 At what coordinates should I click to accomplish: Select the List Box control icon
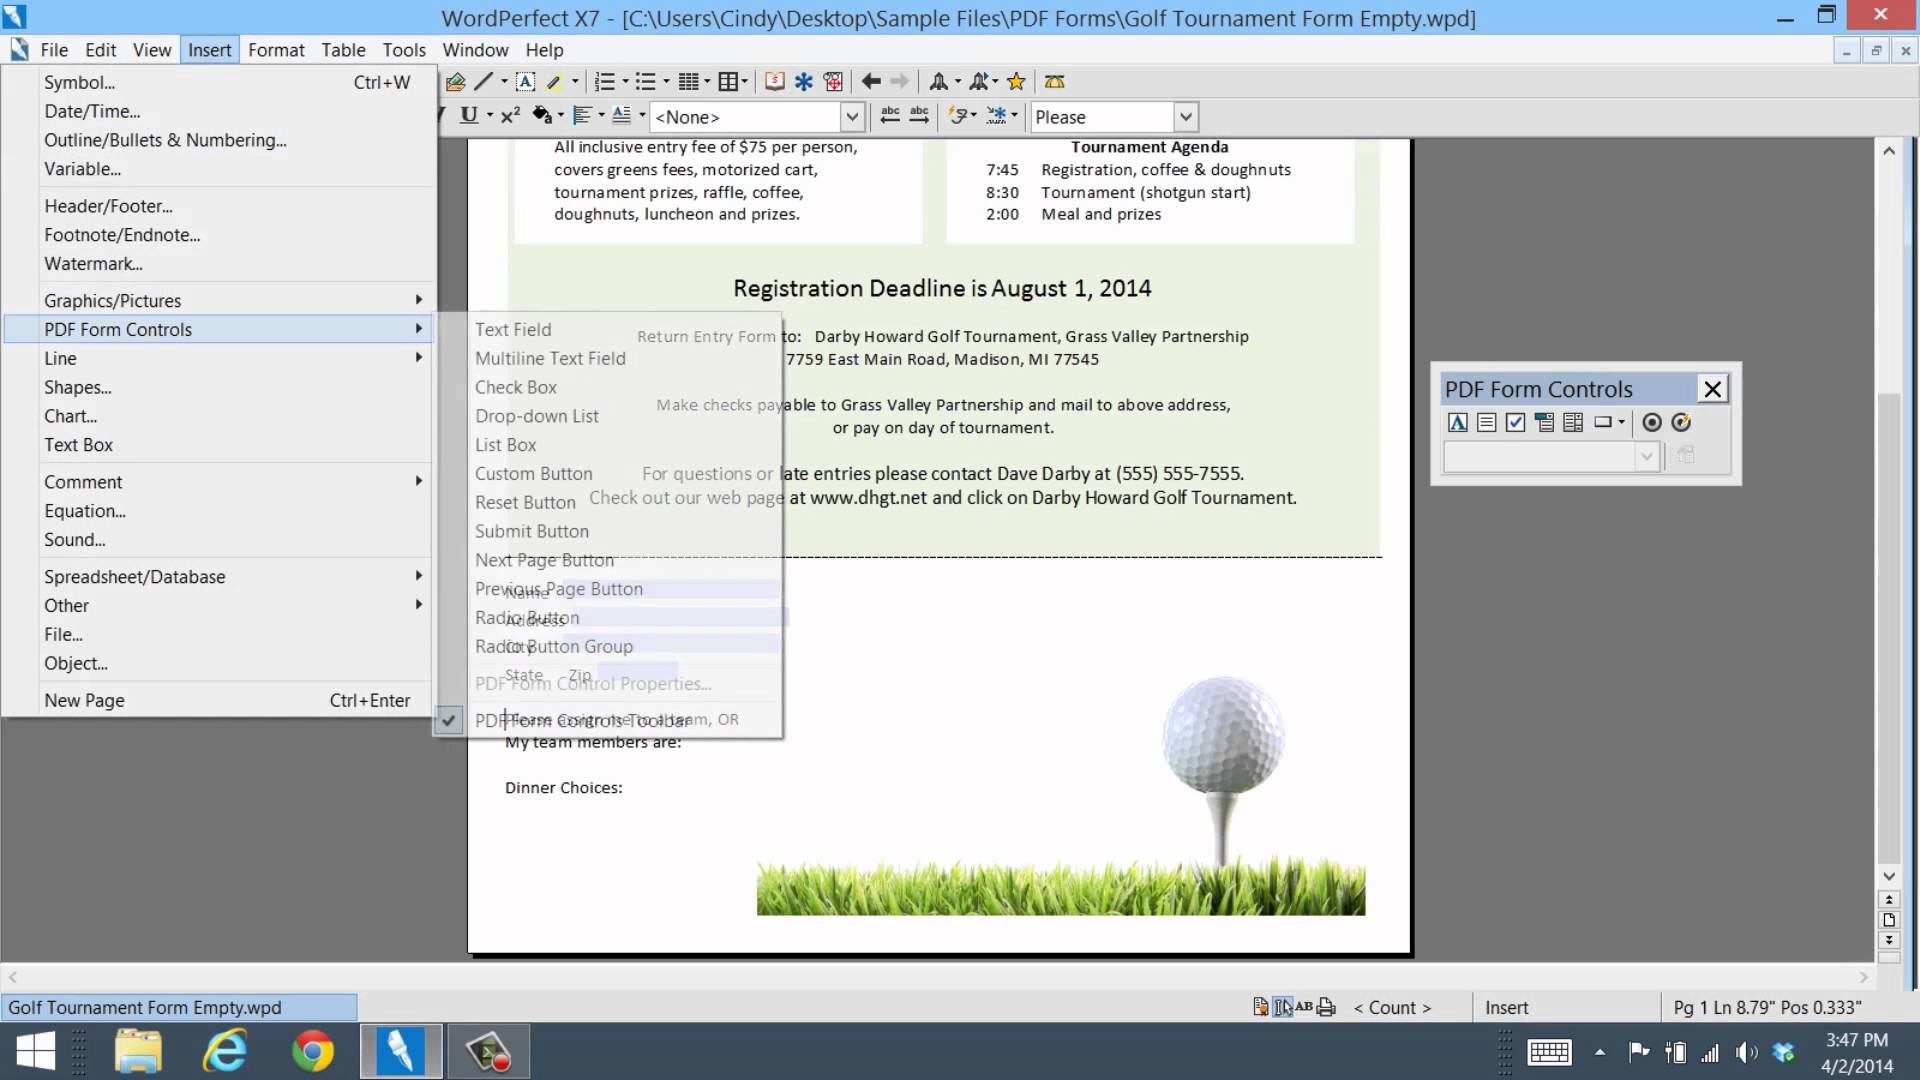(x=1573, y=423)
